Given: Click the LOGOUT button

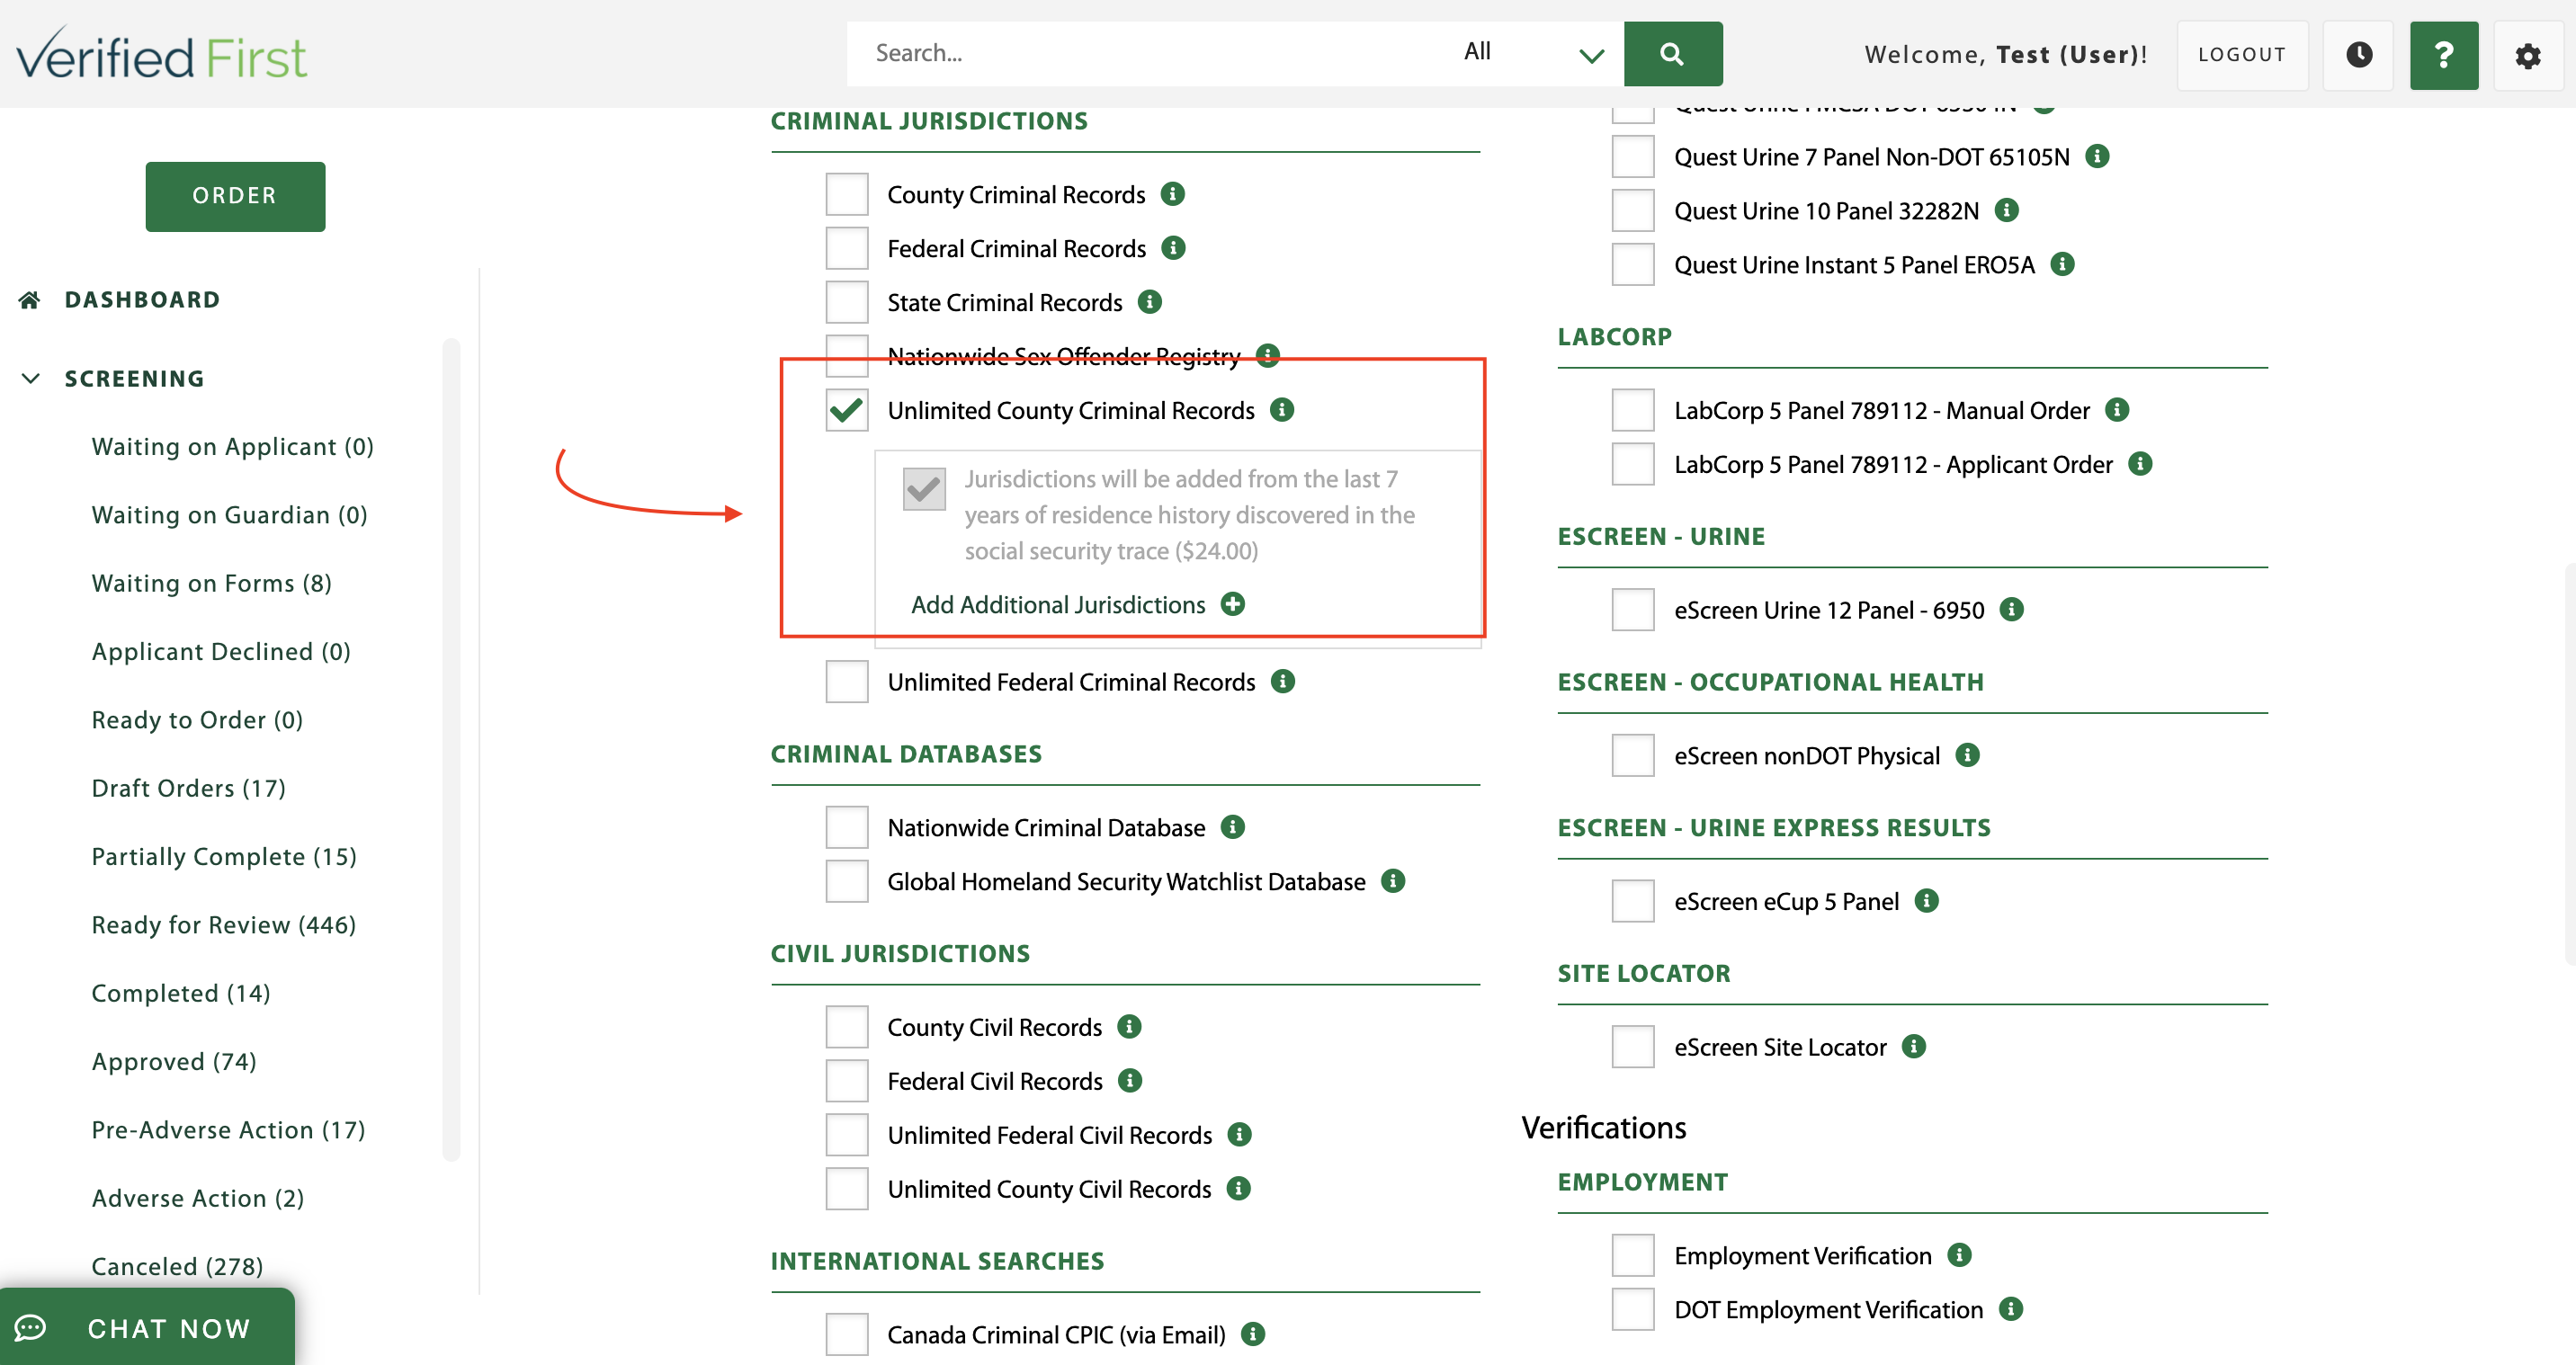Looking at the screenshot, I should (x=2242, y=54).
